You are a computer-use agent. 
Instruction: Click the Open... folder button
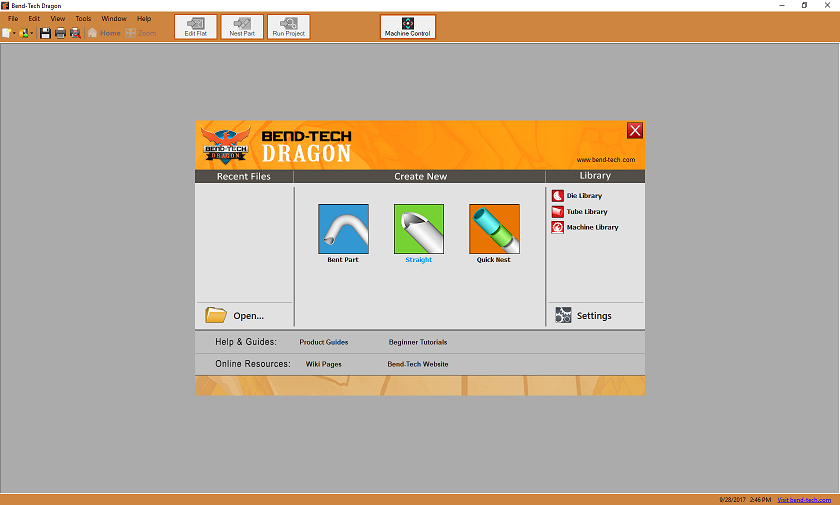[x=235, y=315]
